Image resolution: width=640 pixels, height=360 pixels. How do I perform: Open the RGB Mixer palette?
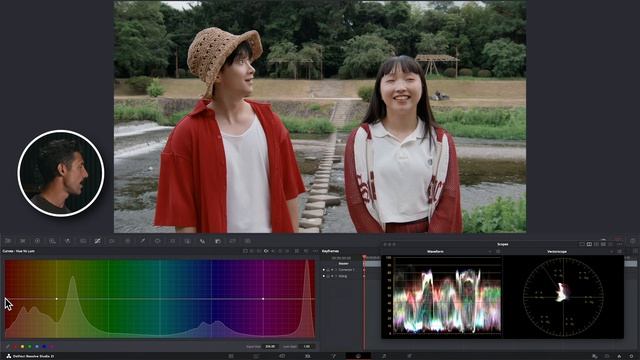(x=67, y=241)
